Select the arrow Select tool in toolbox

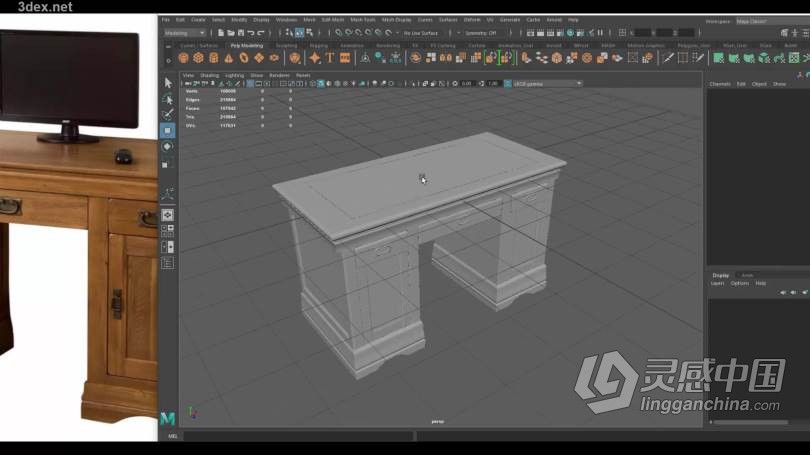(x=168, y=83)
